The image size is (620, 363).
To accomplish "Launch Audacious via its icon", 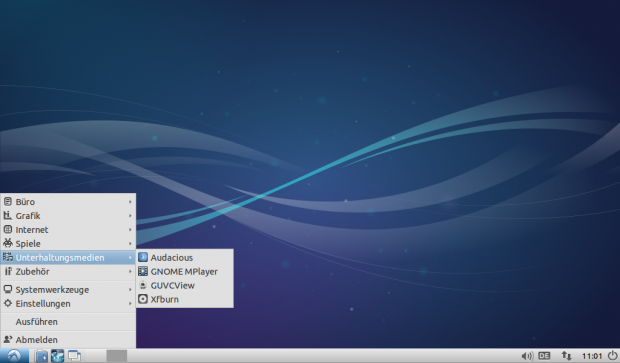I will click(143, 258).
